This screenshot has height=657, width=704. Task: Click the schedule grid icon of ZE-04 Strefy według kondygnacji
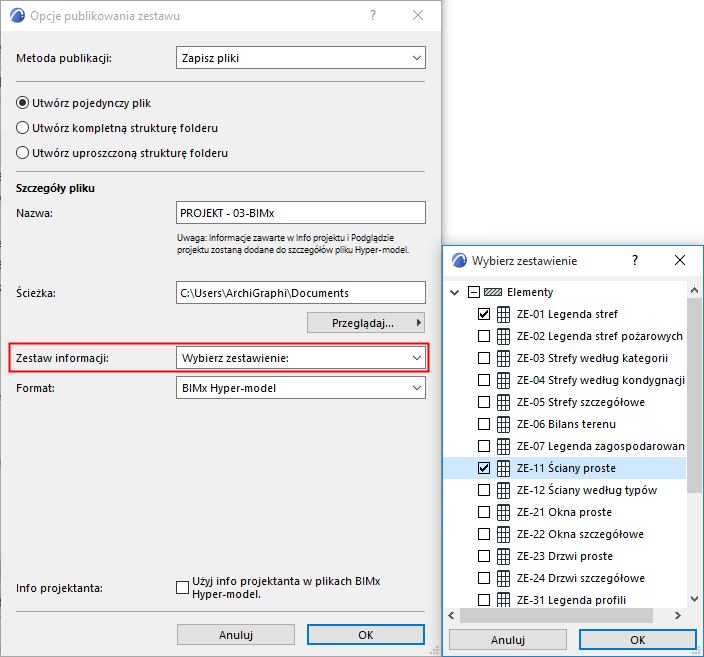pyautogui.click(x=503, y=380)
